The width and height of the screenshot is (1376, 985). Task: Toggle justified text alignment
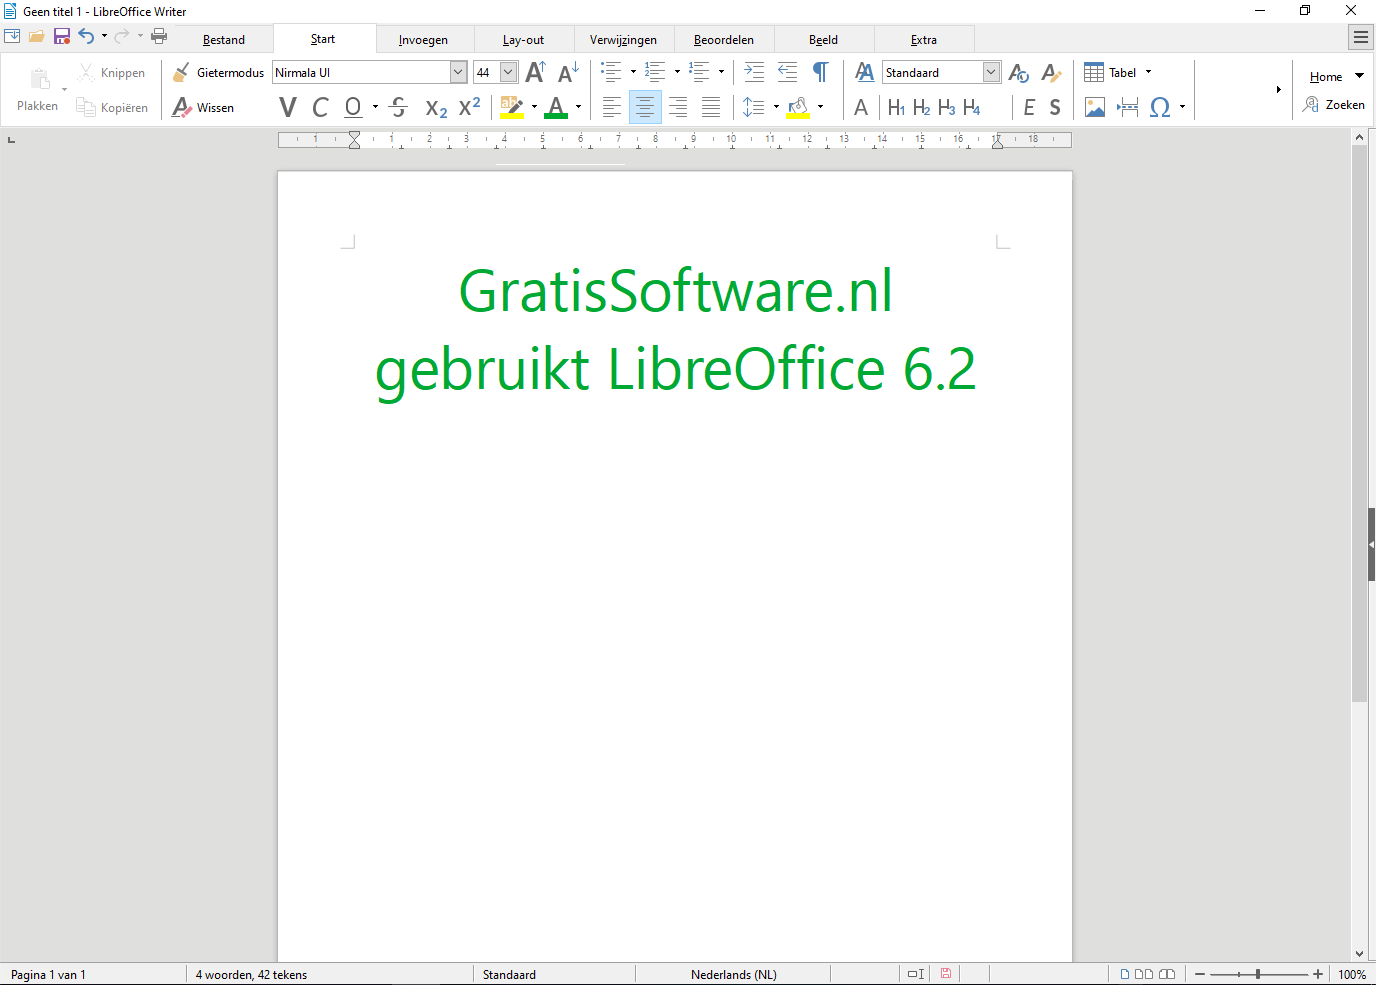pyautogui.click(x=711, y=107)
